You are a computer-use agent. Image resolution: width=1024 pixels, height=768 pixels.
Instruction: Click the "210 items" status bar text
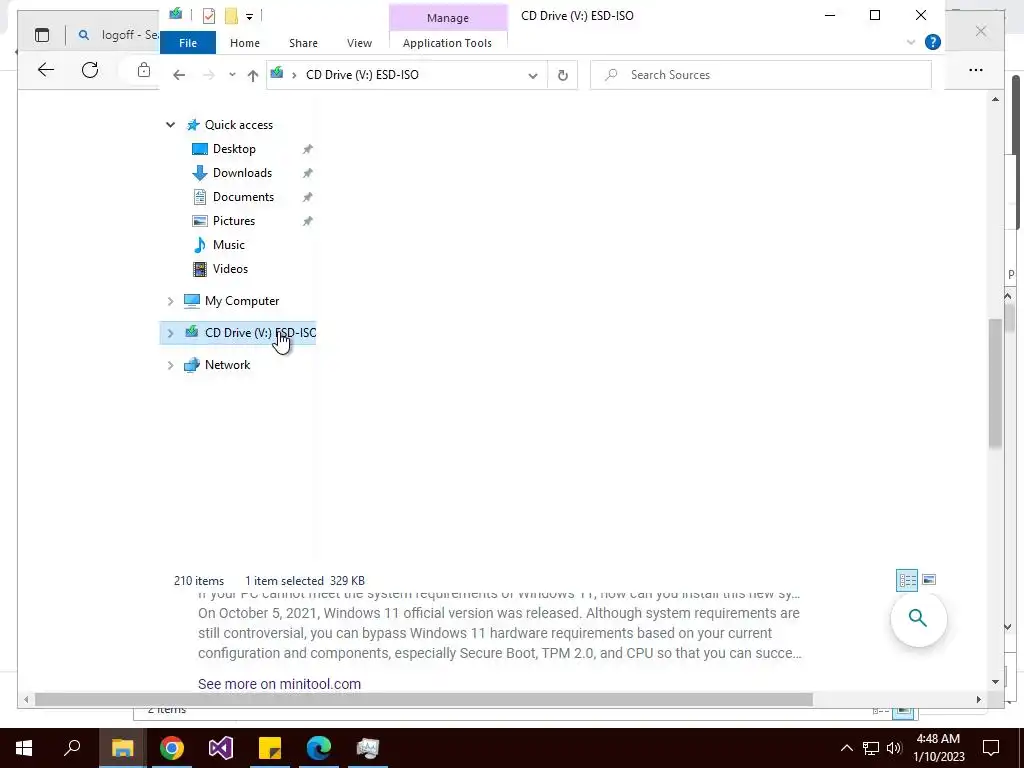point(199,581)
